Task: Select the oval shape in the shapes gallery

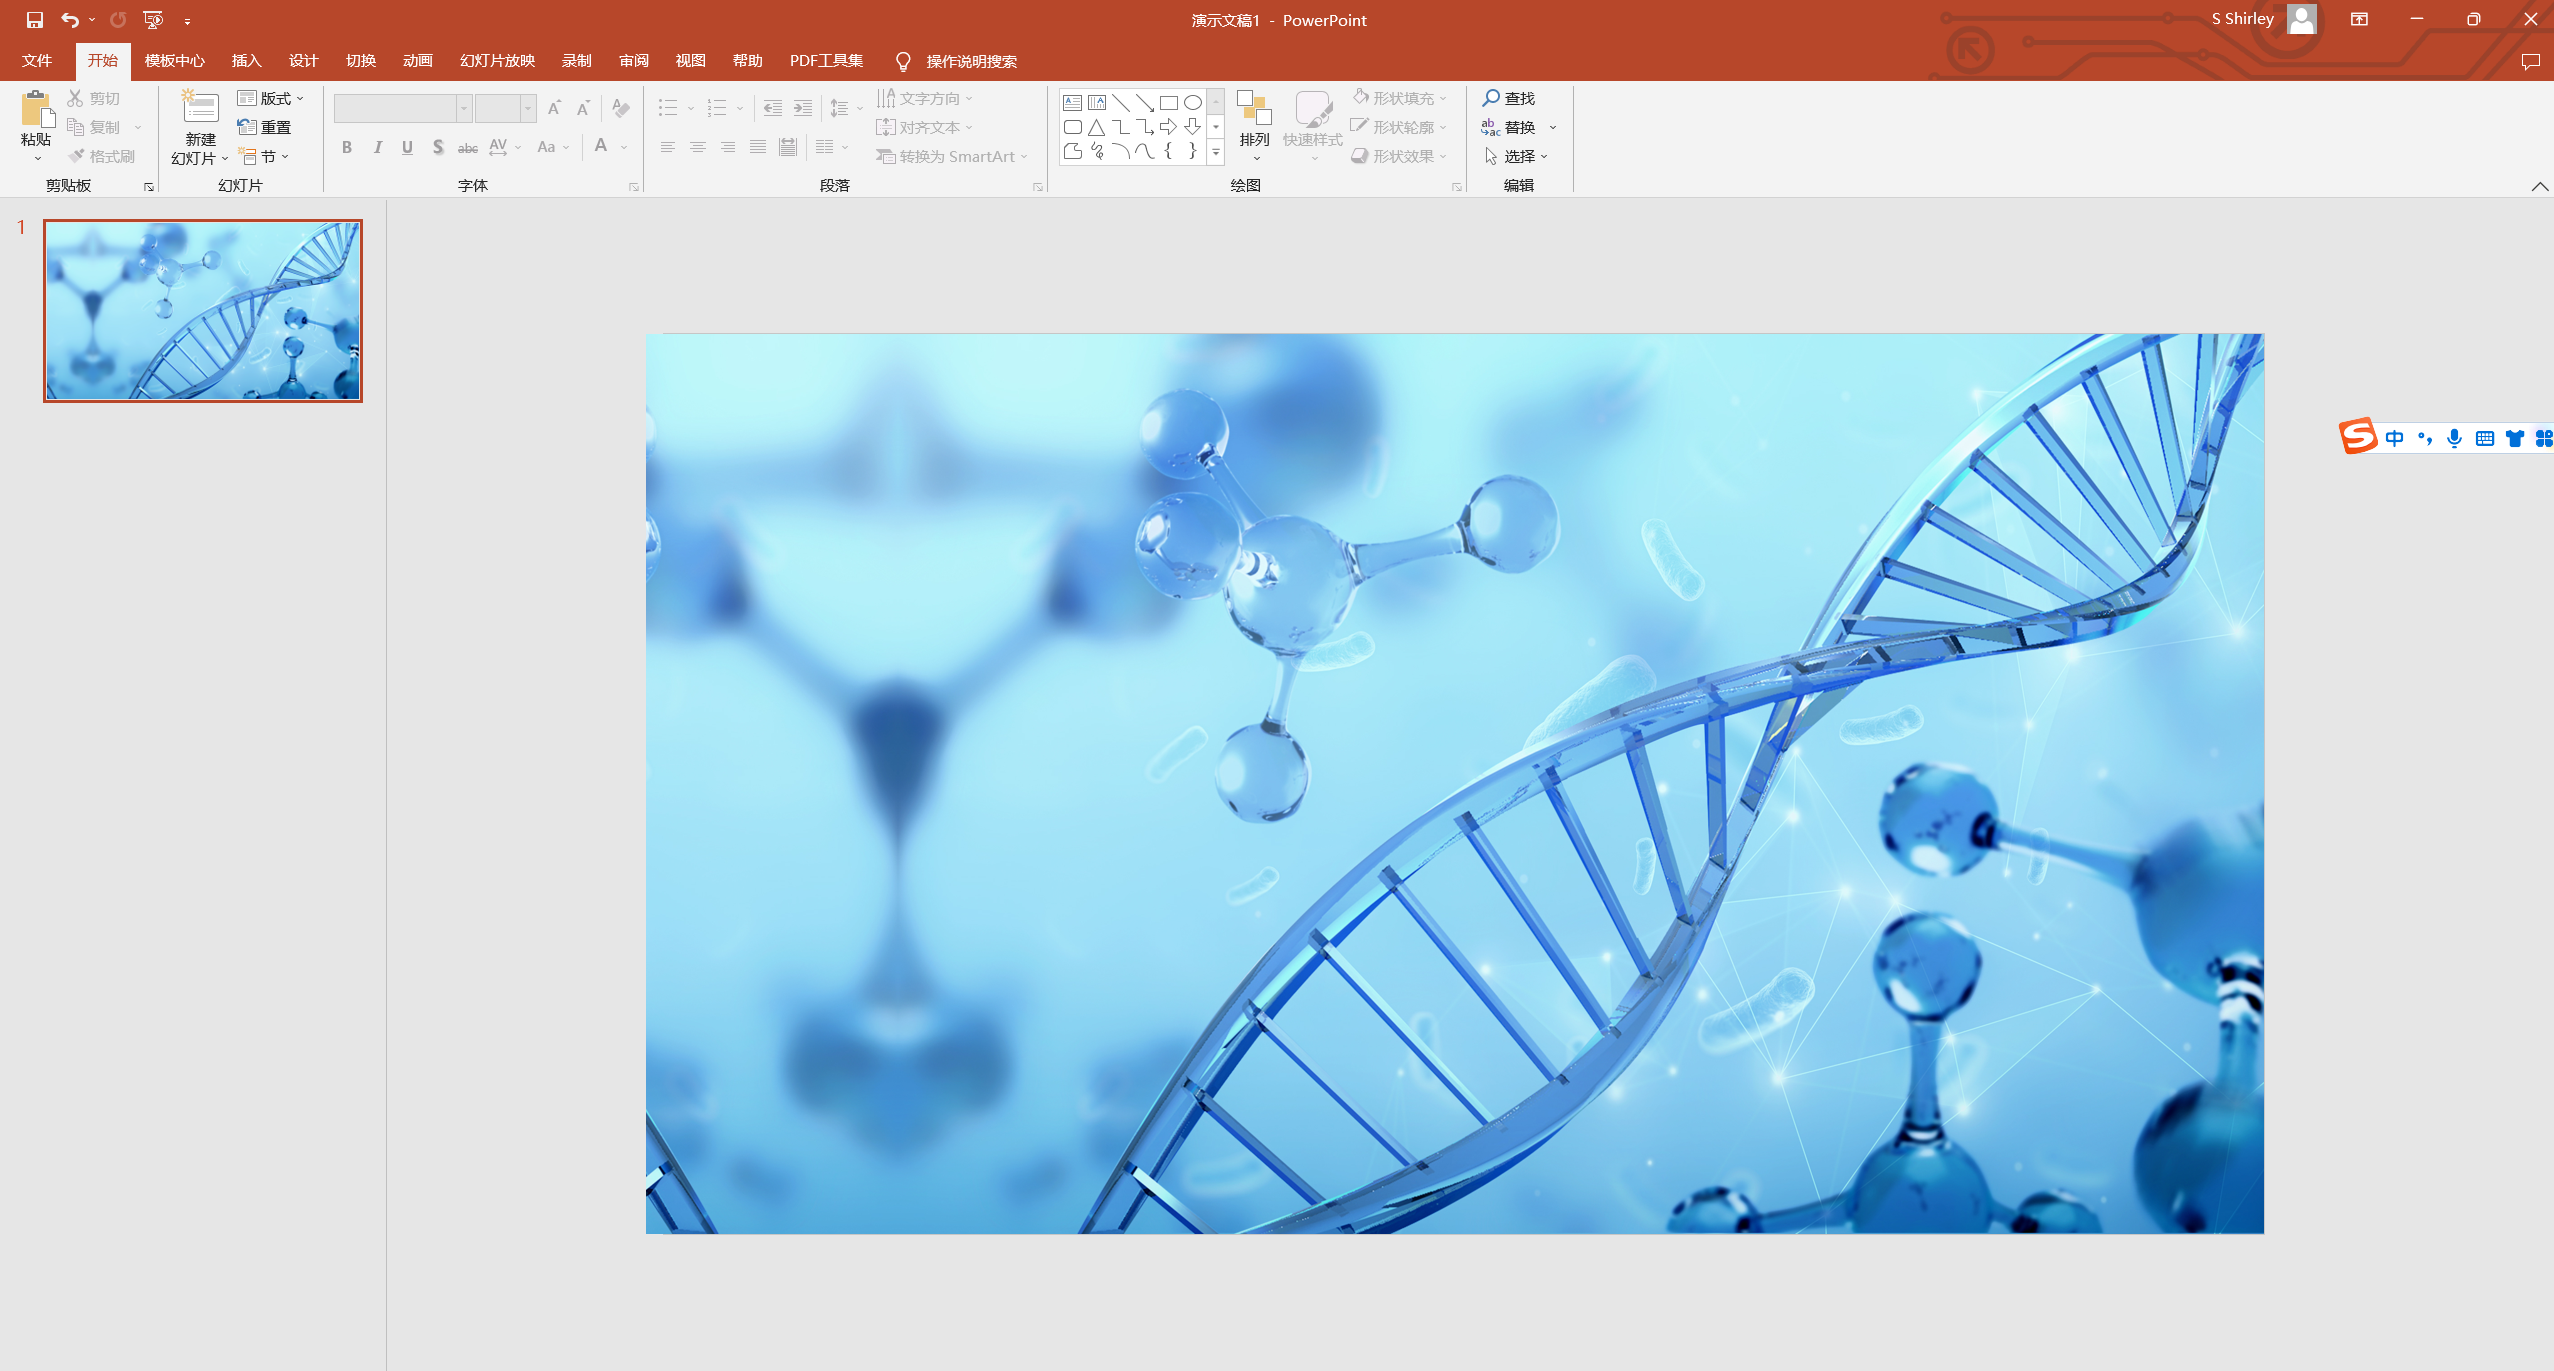Action: click(1192, 102)
